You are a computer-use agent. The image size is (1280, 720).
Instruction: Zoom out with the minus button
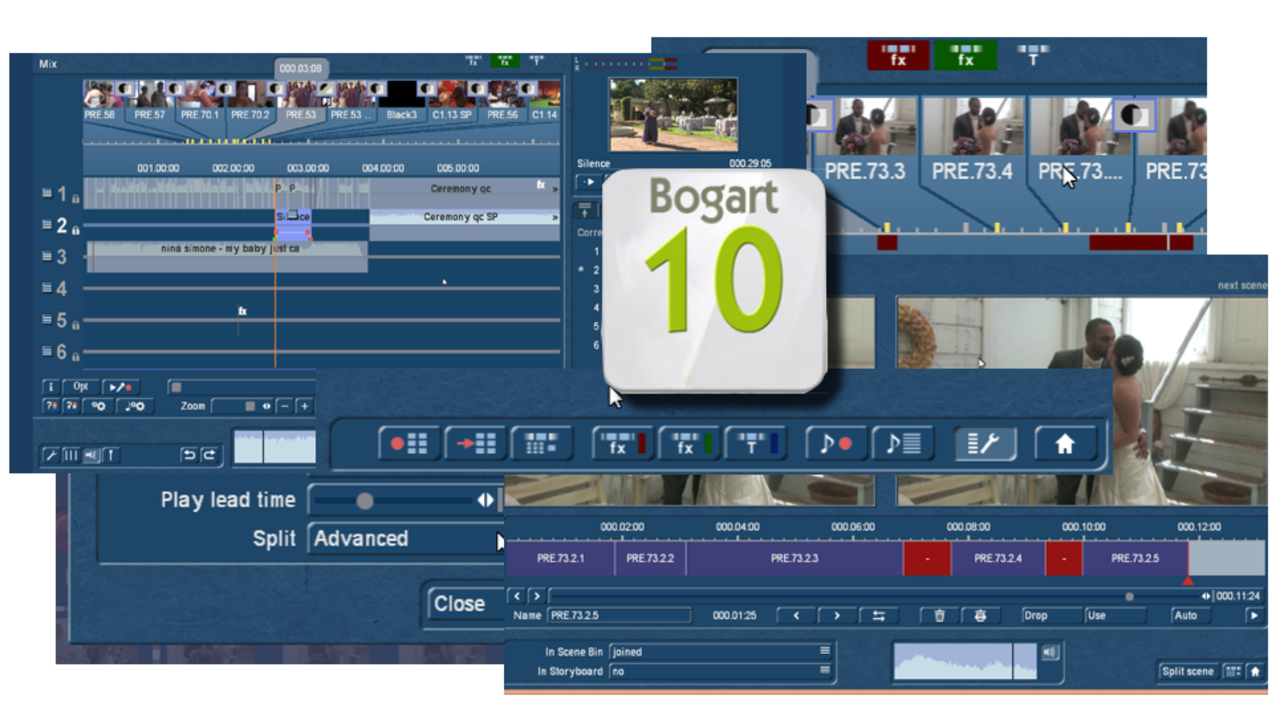[285, 407]
